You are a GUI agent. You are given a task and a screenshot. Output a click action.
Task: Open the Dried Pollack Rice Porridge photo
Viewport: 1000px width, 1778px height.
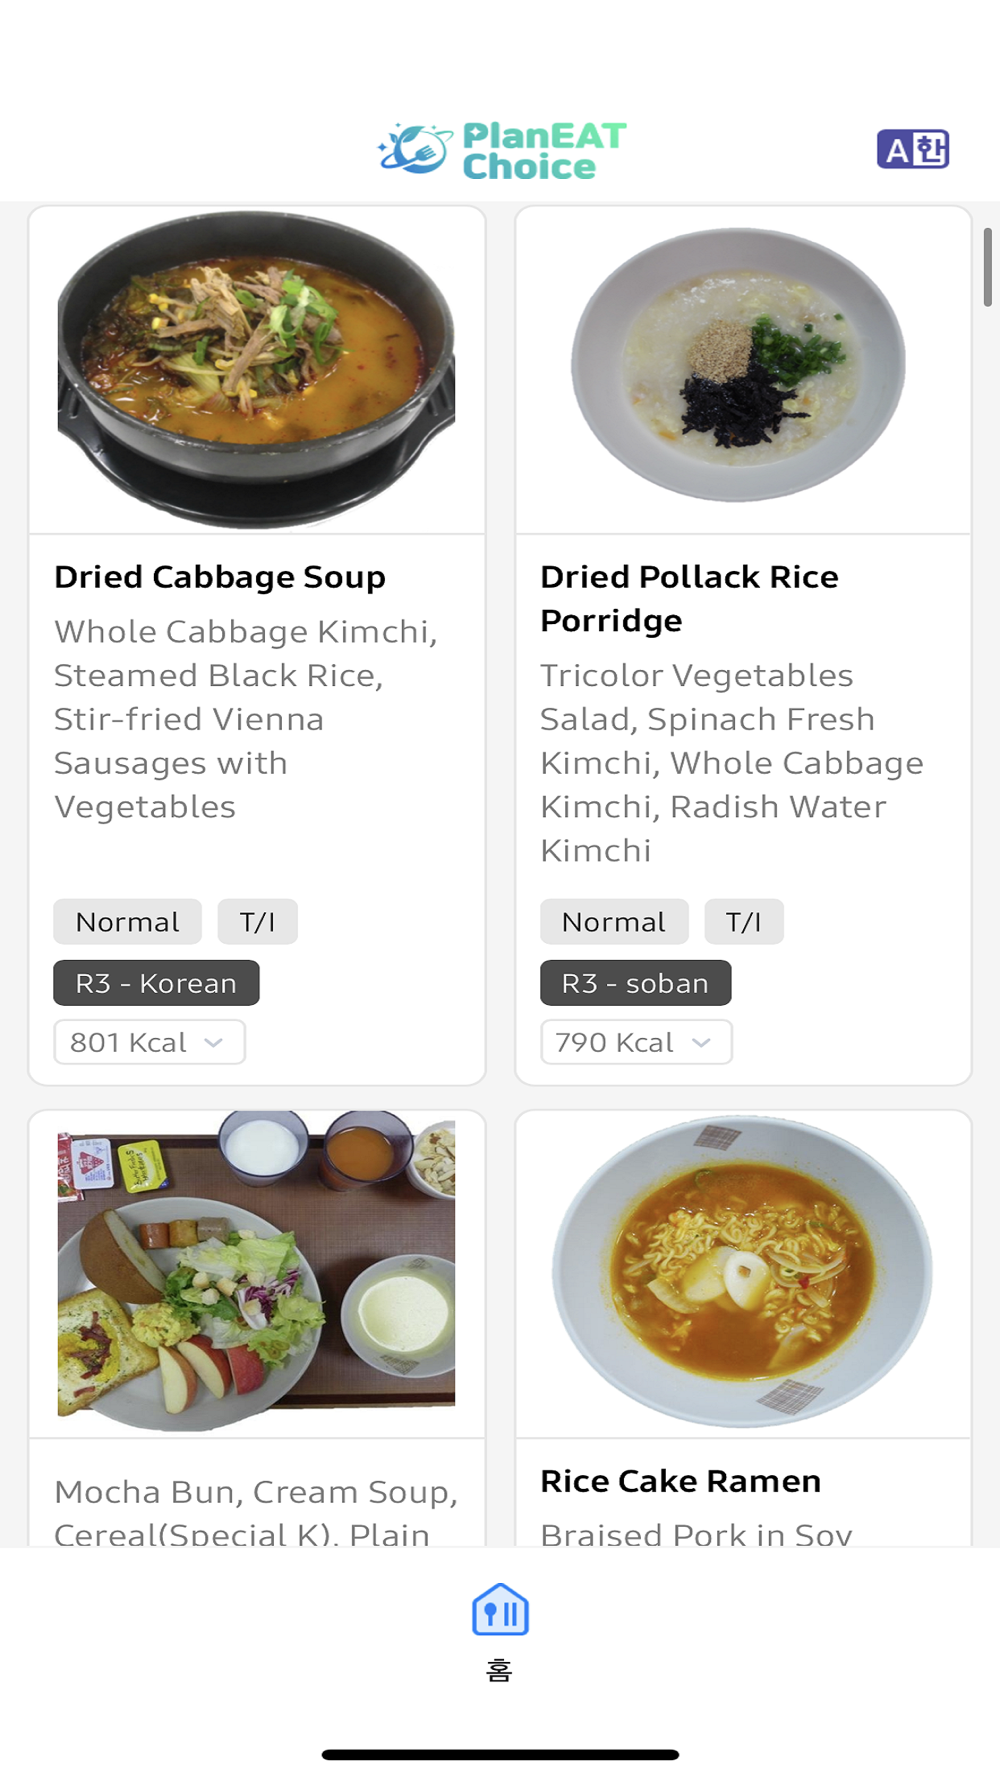[740, 364]
